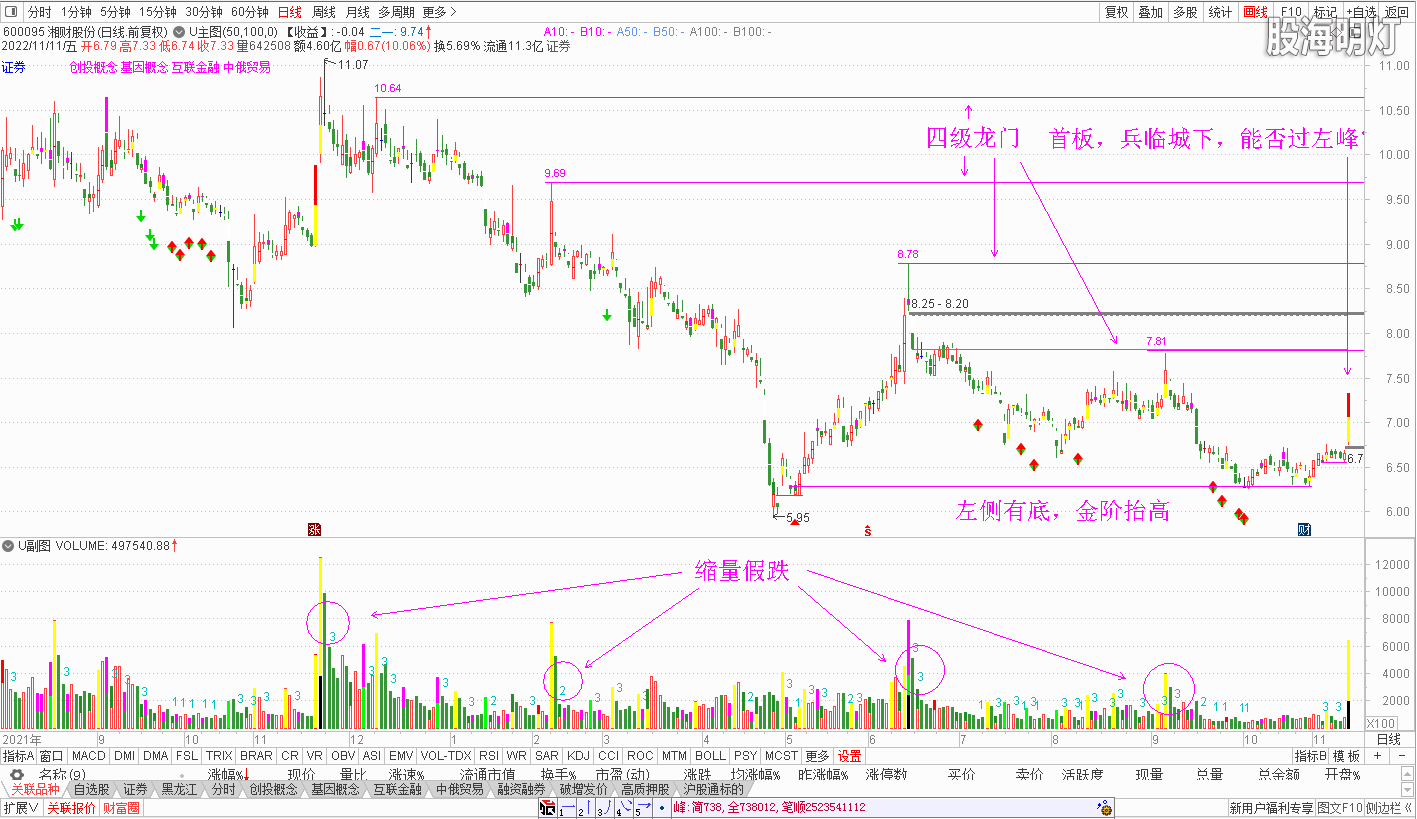Open F10 company info
This screenshot has height=819, width=1417.
point(1291,12)
